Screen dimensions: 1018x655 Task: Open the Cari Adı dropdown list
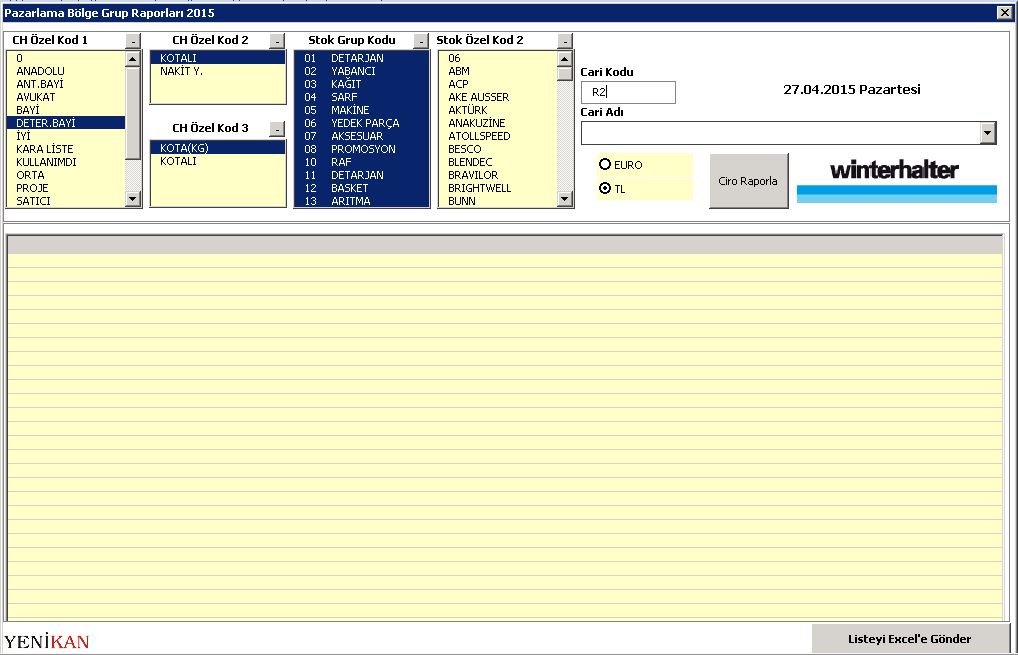988,133
